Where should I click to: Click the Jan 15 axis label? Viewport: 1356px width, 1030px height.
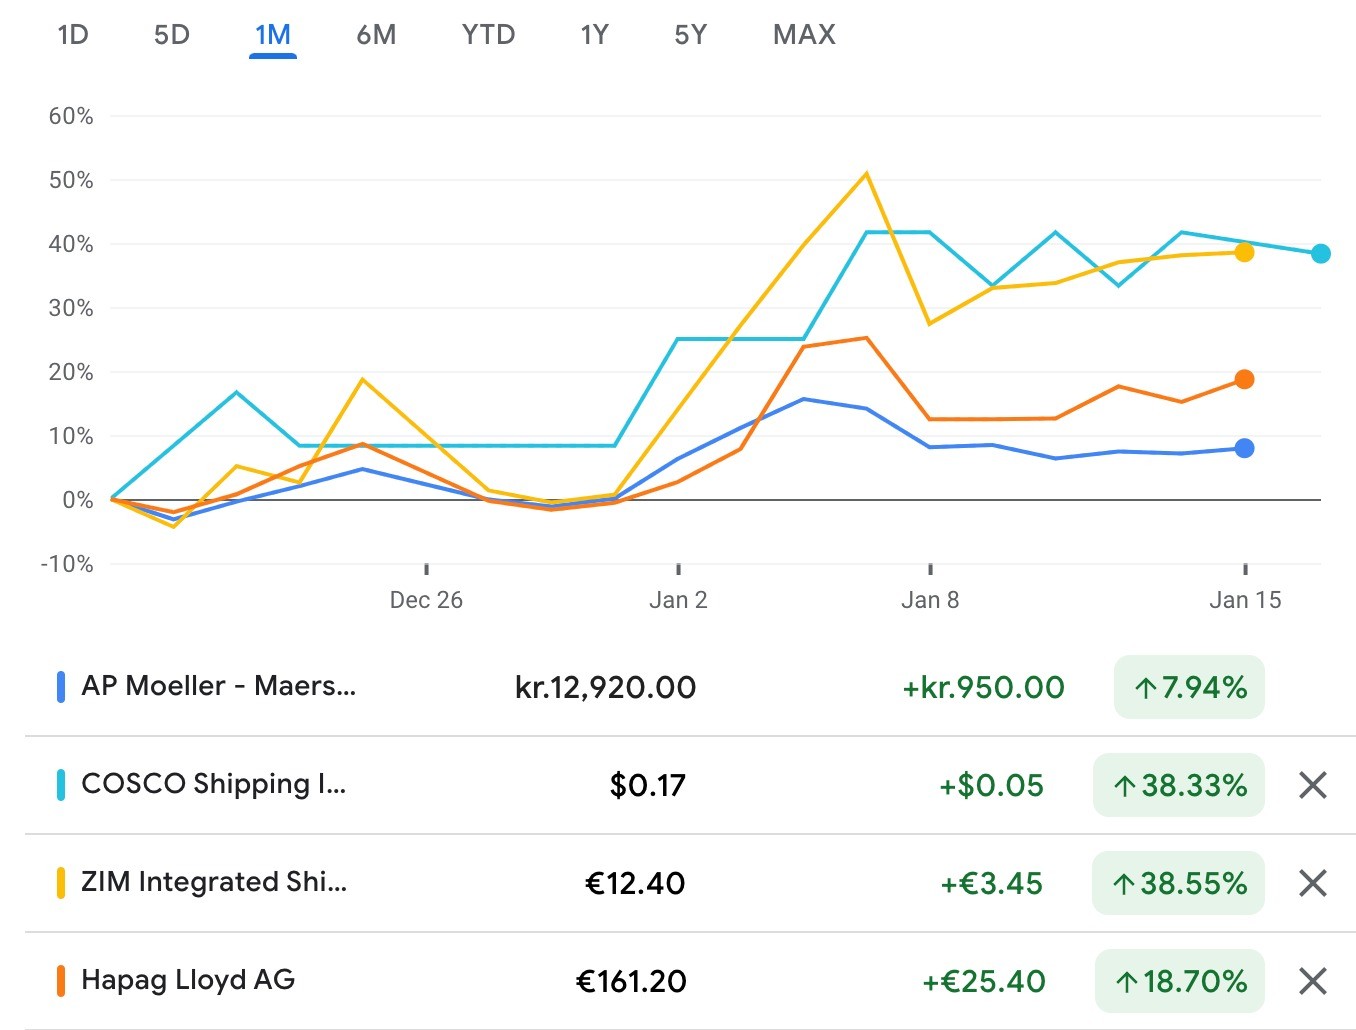(x=1245, y=600)
